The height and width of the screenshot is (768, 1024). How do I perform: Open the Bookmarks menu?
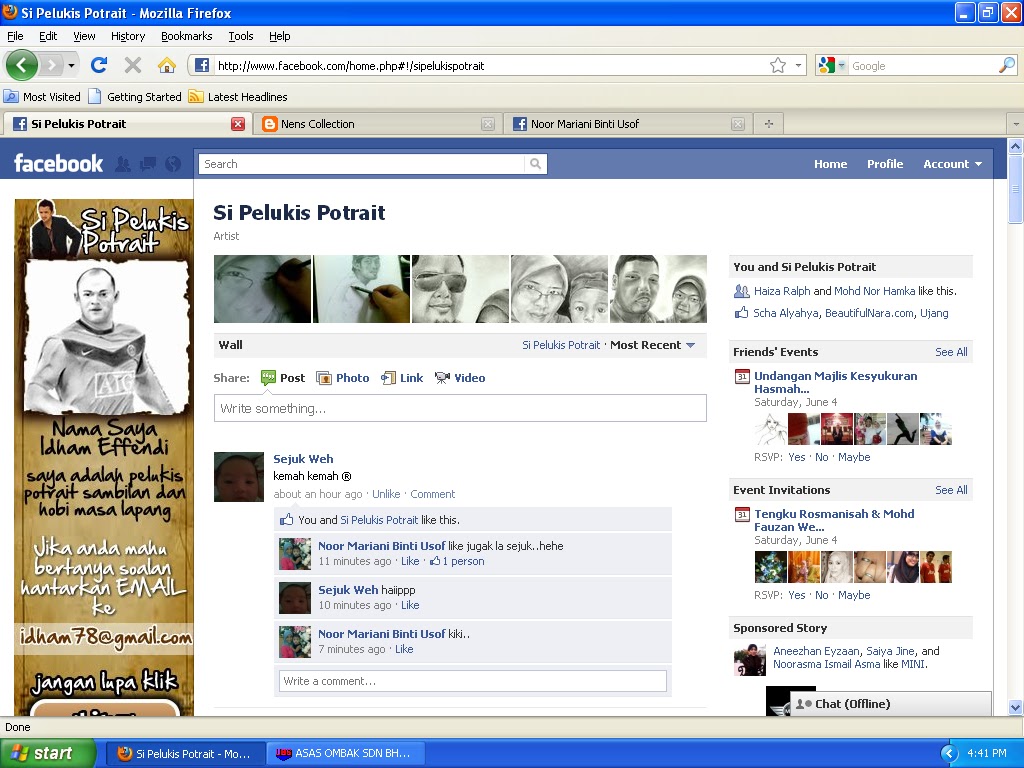[x=187, y=36]
